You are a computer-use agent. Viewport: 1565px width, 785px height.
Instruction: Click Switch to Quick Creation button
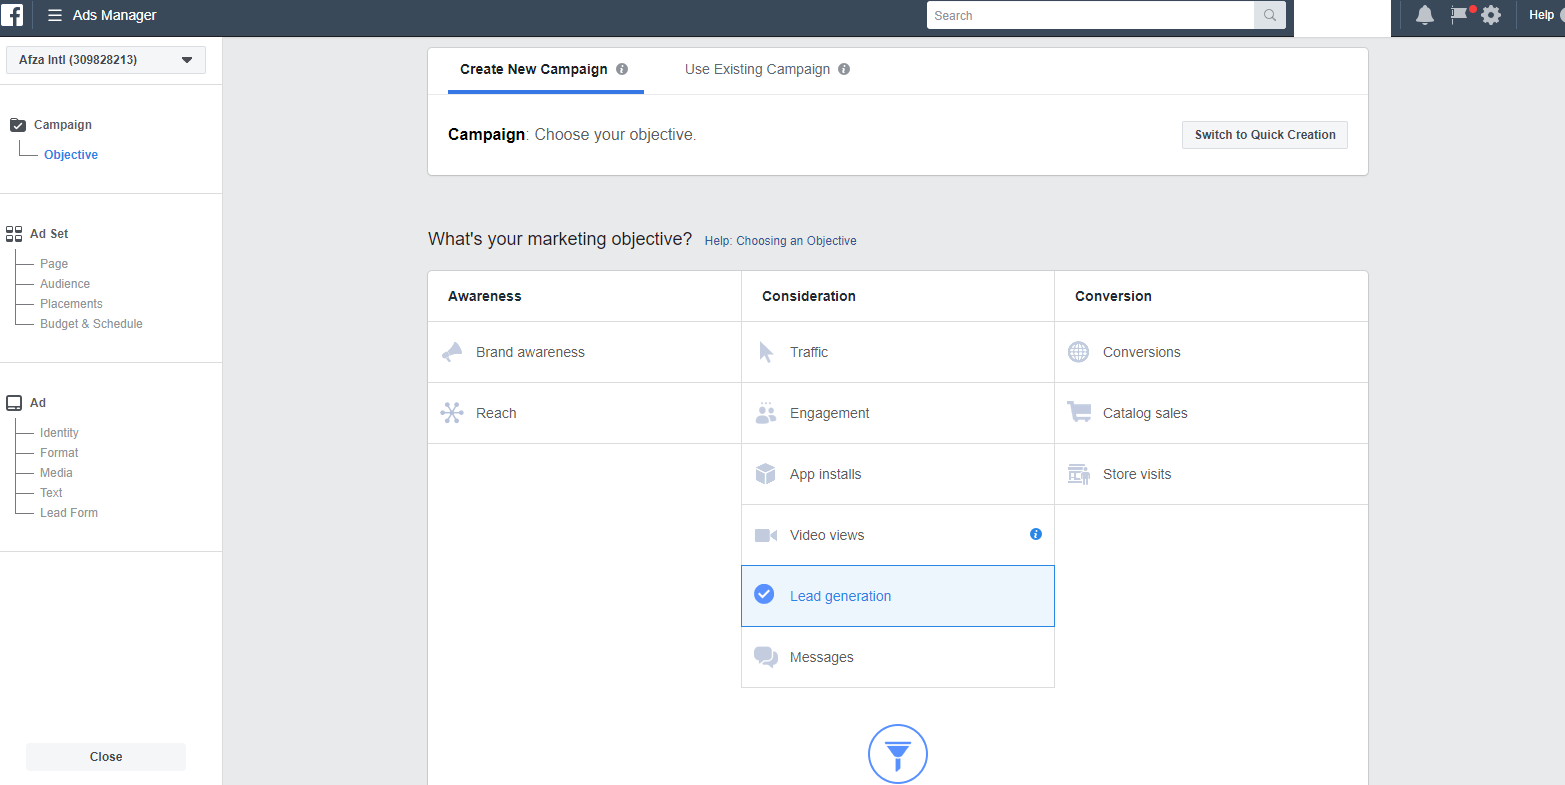pyautogui.click(x=1265, y=135)
